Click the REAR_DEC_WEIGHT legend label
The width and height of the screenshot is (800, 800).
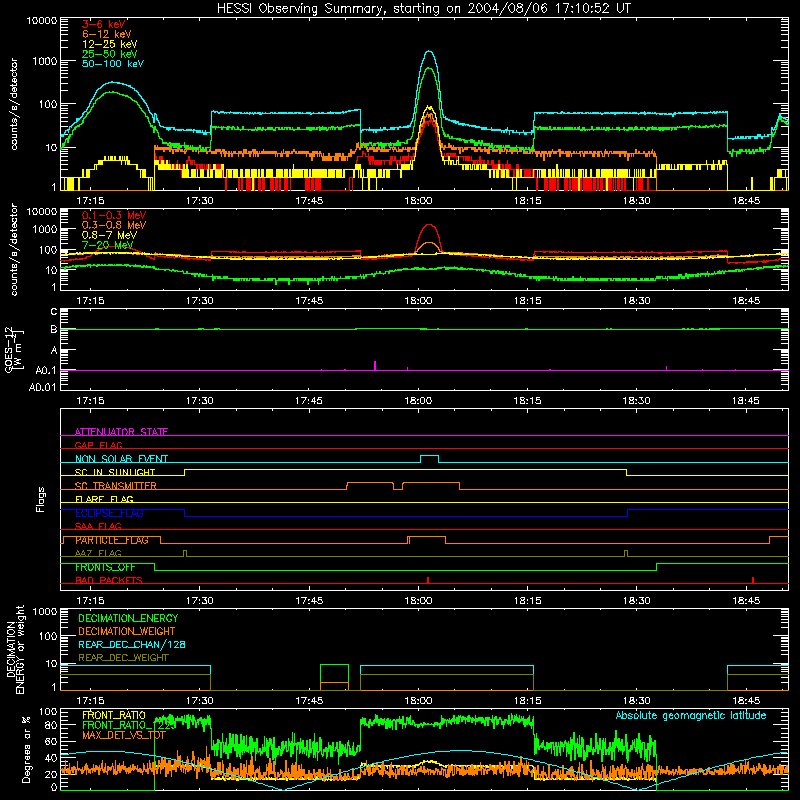coord(123,658)
